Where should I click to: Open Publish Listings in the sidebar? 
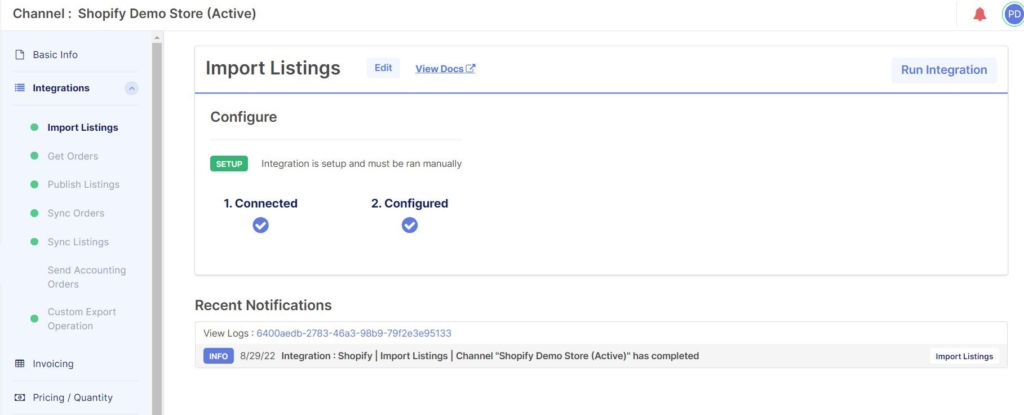(83, 185)
